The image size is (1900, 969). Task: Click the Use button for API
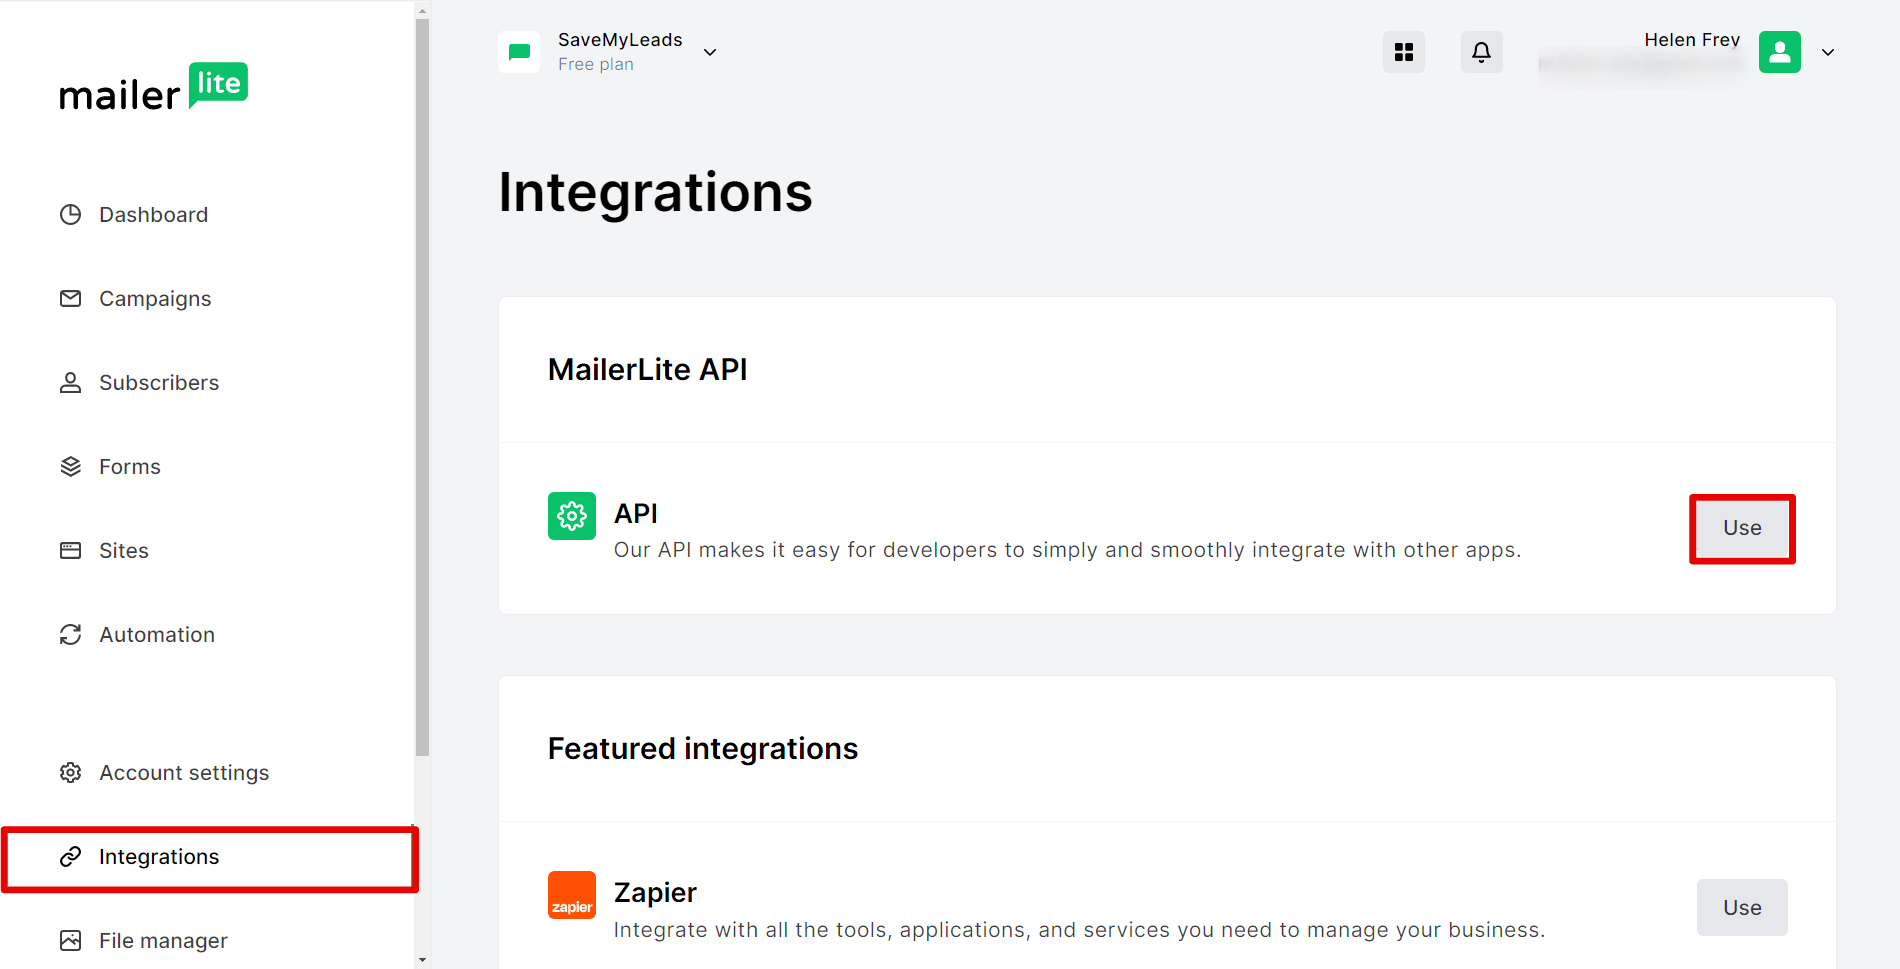tap(1742, 528)
